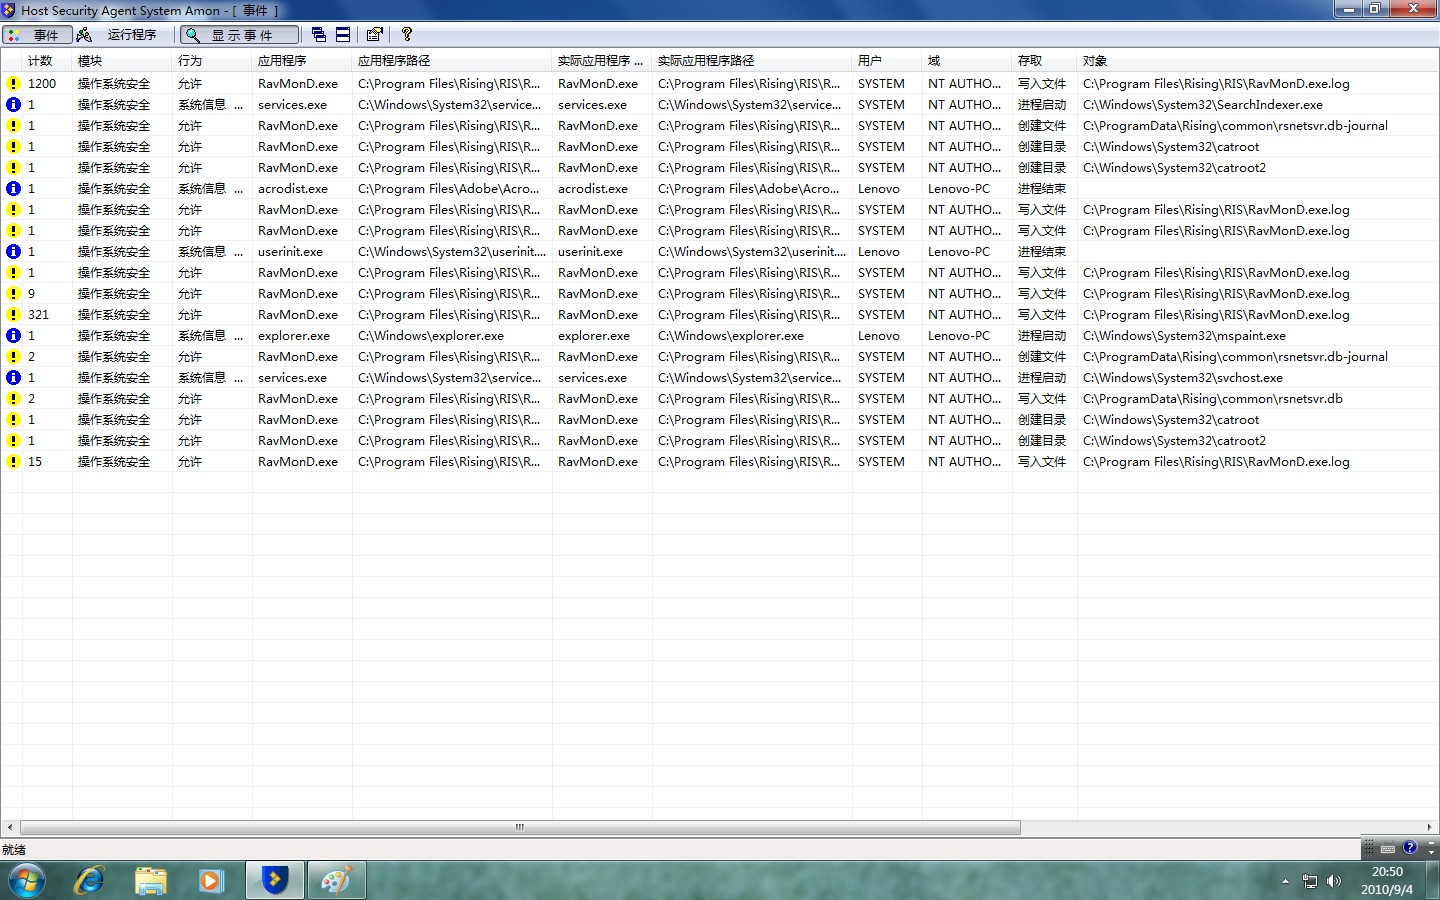
Task: Sort by the 行为 column header
Action: click(212, 61)
